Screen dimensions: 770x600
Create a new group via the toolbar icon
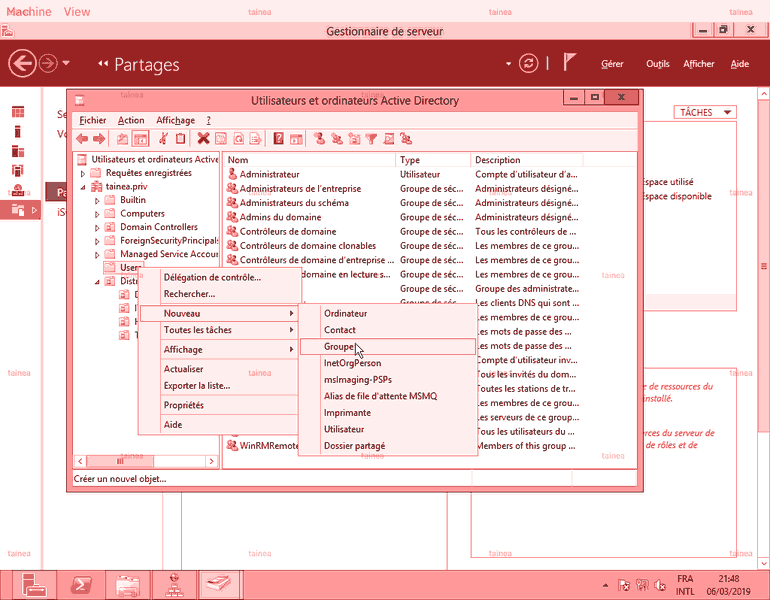tap(337, 139)
